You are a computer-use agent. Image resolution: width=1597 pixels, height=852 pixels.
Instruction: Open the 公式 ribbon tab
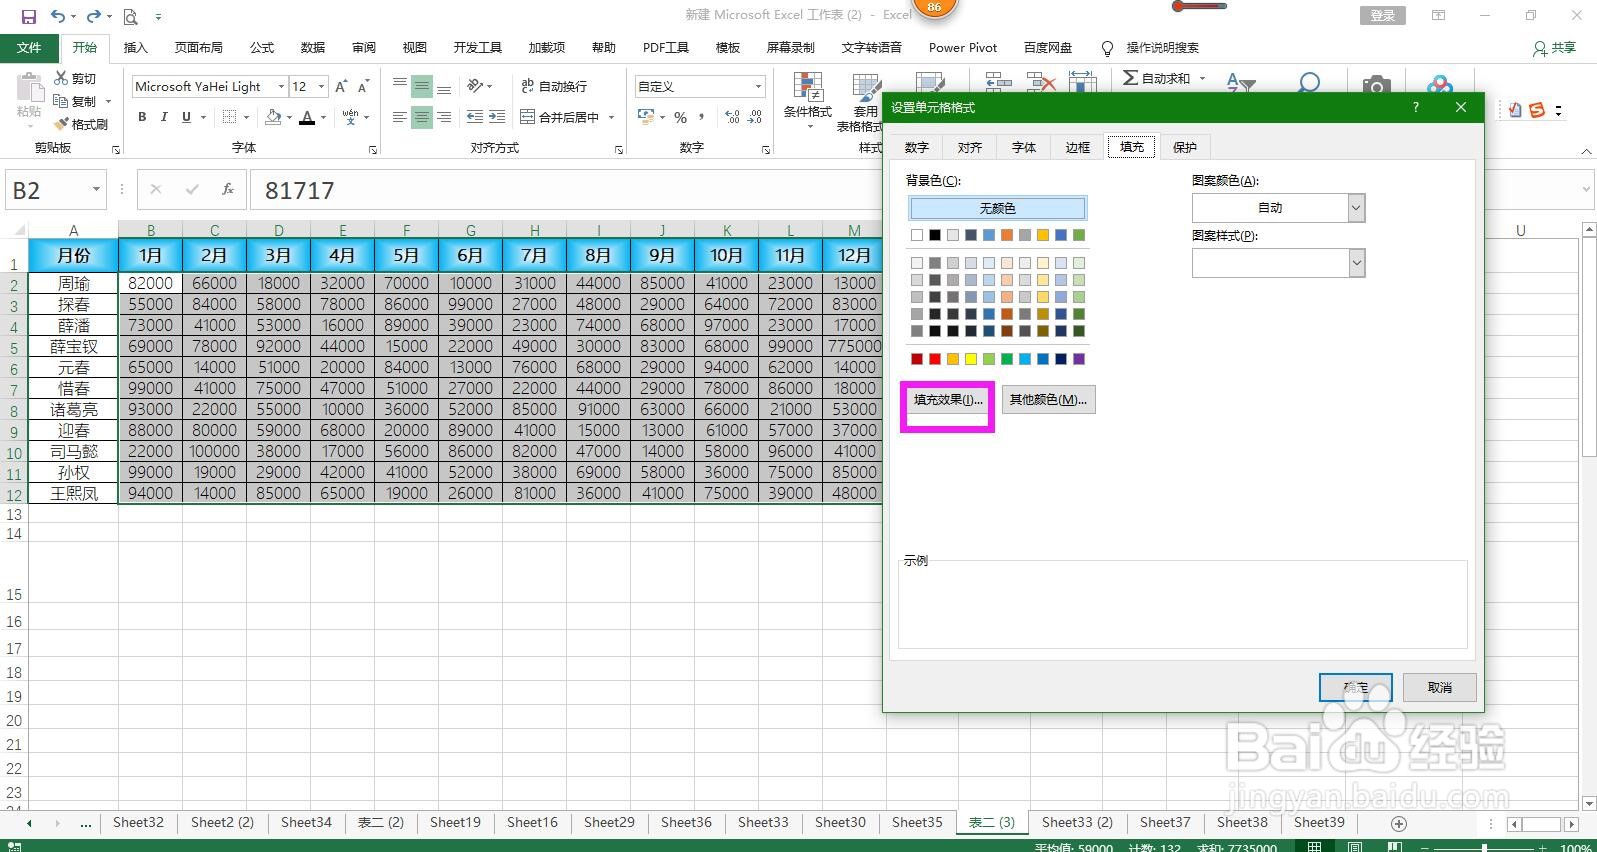[x=262, y=48]
